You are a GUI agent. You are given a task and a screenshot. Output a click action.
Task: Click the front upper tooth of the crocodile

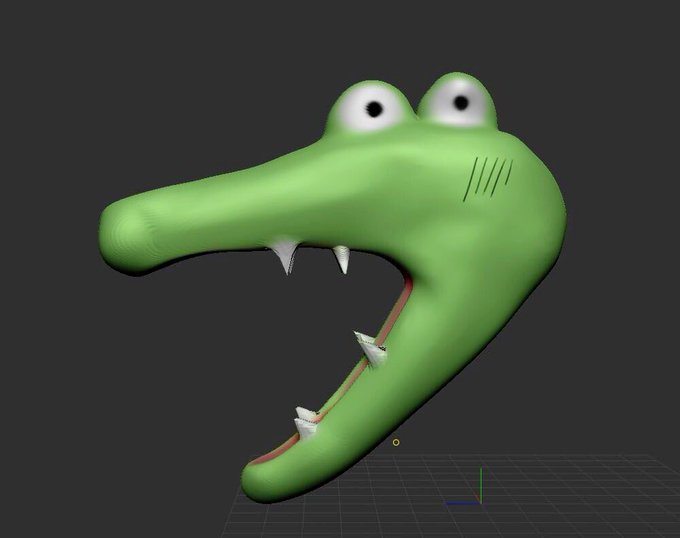pyautogui.click(x=284, y=256)
